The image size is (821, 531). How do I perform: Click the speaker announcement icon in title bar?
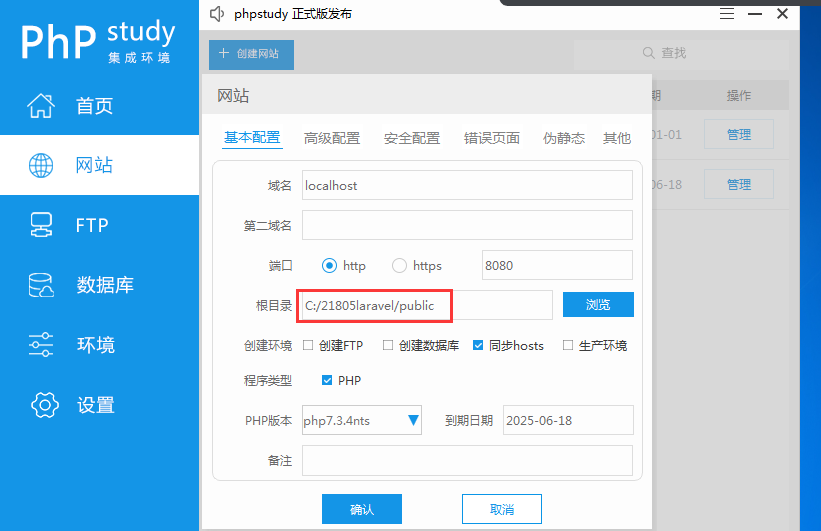click(x=217, y=14)
